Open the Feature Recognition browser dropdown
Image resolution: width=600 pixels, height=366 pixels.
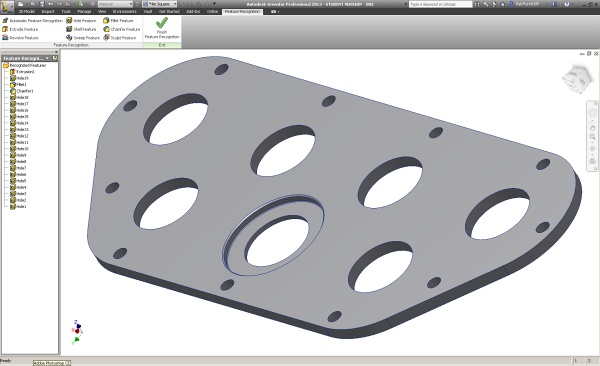(x=47, y=58)
